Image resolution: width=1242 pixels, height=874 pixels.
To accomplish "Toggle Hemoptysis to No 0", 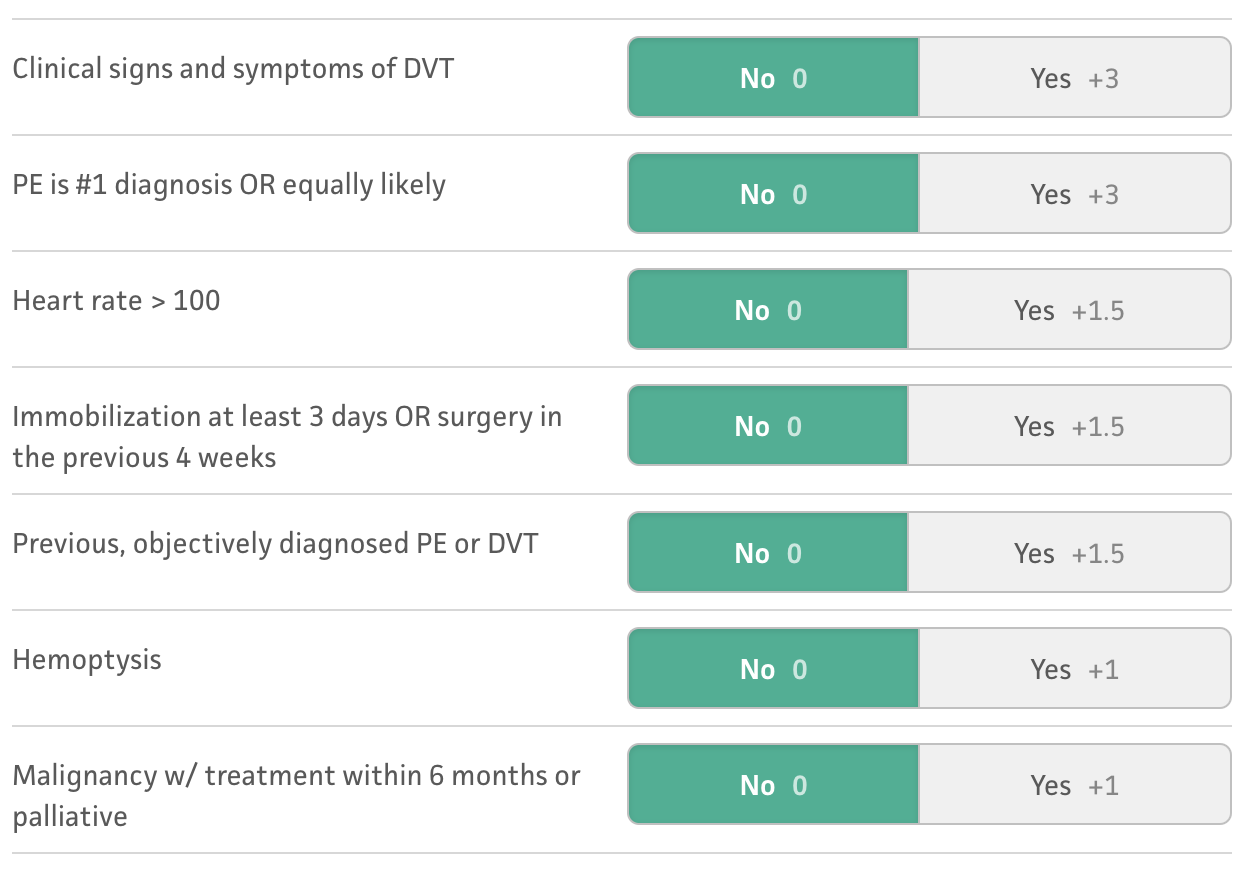I will coord(773,669).
